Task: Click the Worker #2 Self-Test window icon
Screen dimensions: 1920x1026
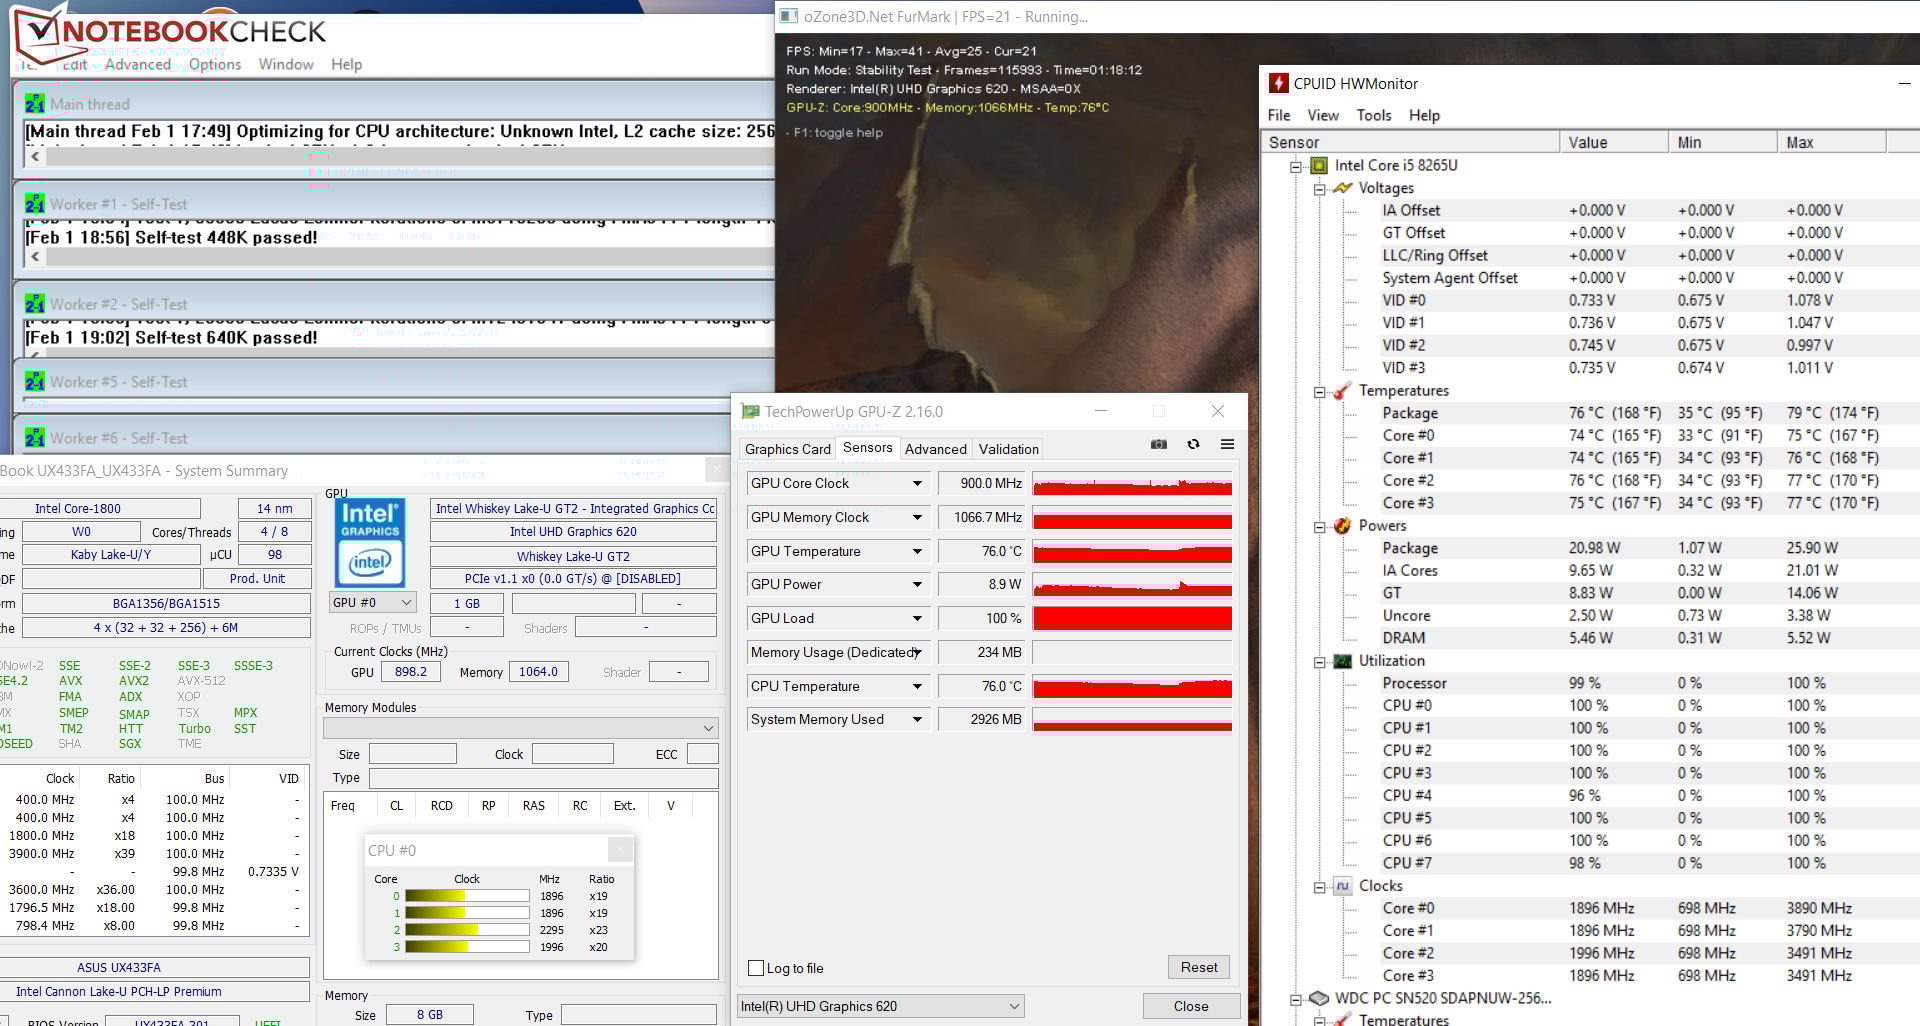Action: click(x=35, y=304)
